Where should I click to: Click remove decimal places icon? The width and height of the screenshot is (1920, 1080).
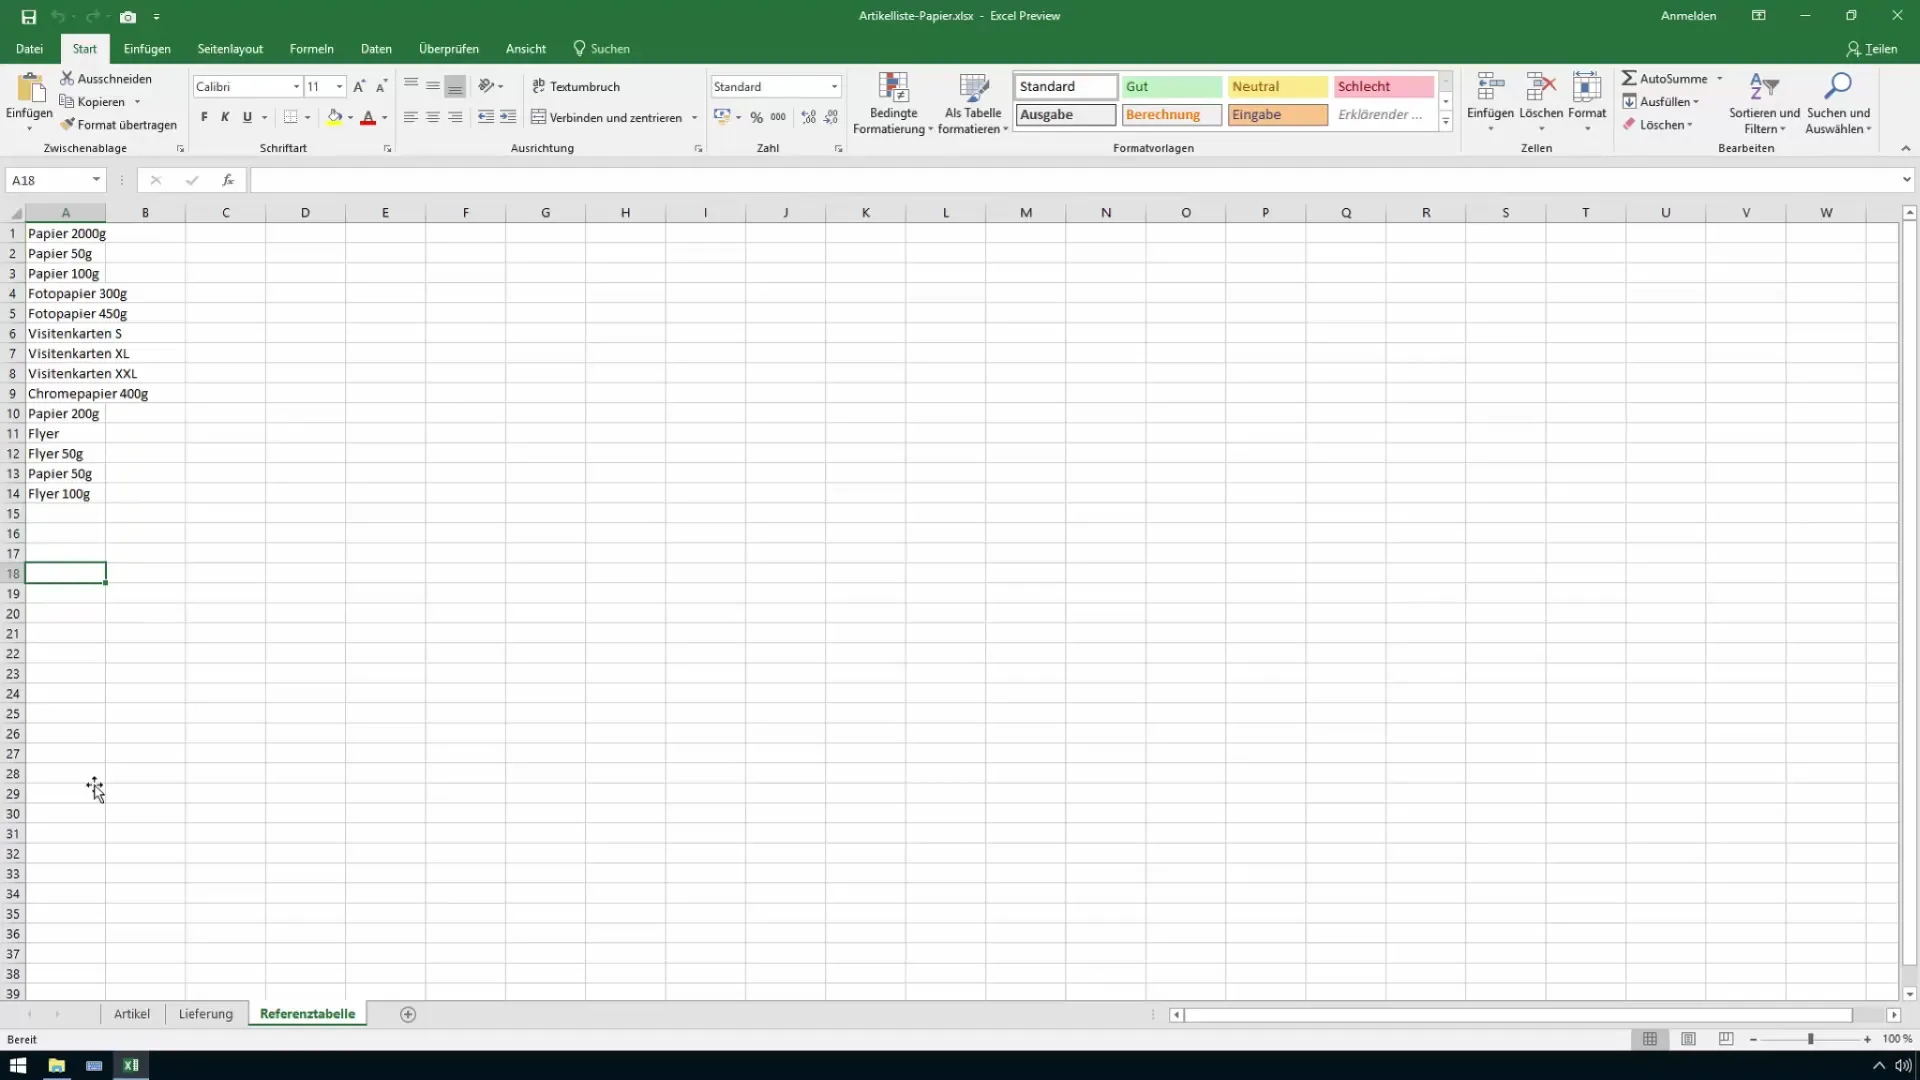(x=831, y=117)
